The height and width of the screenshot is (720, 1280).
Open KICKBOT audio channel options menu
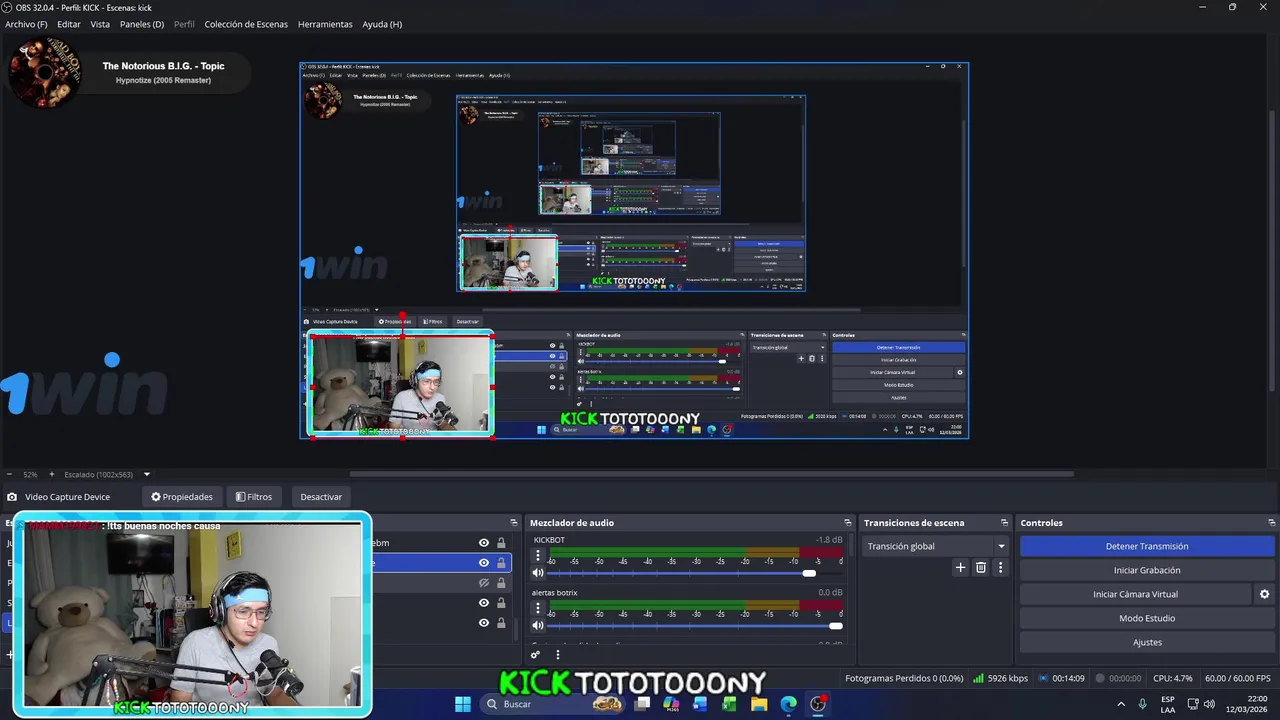[538, 554]
